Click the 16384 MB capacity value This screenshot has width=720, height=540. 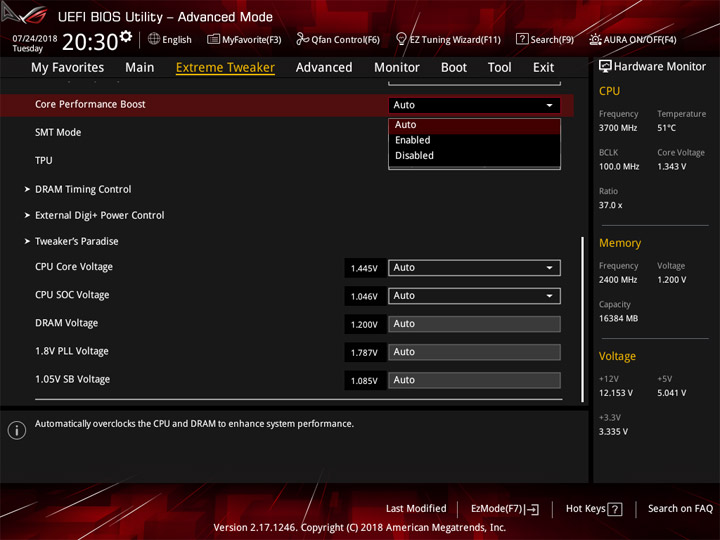(x=618, y=319)
